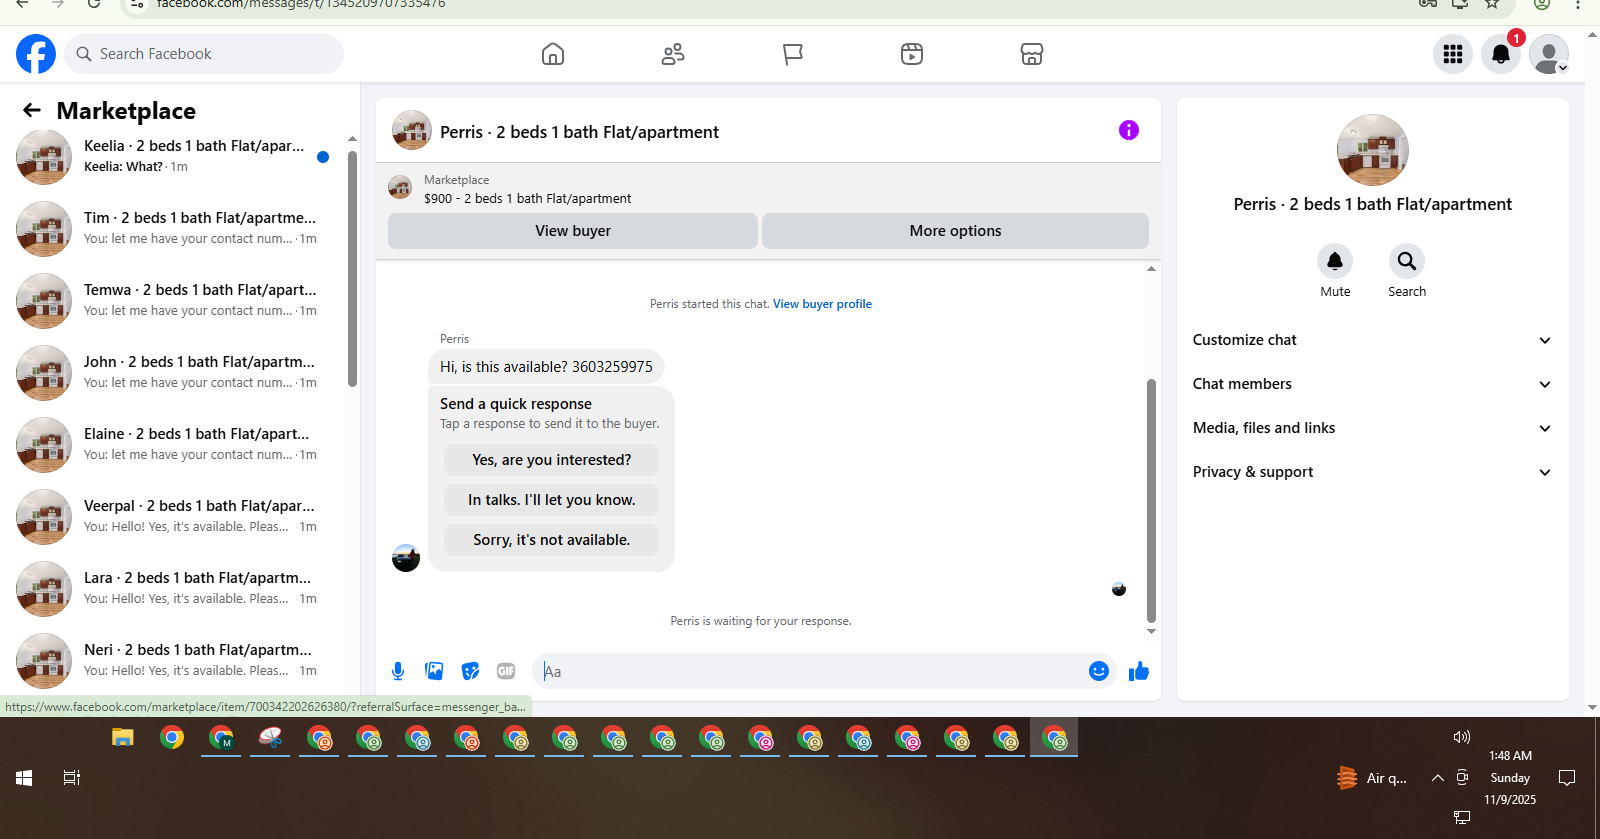Expand Media, files and links section
Viewport: 1600px width, 839px height.
tap(1373, 428)
